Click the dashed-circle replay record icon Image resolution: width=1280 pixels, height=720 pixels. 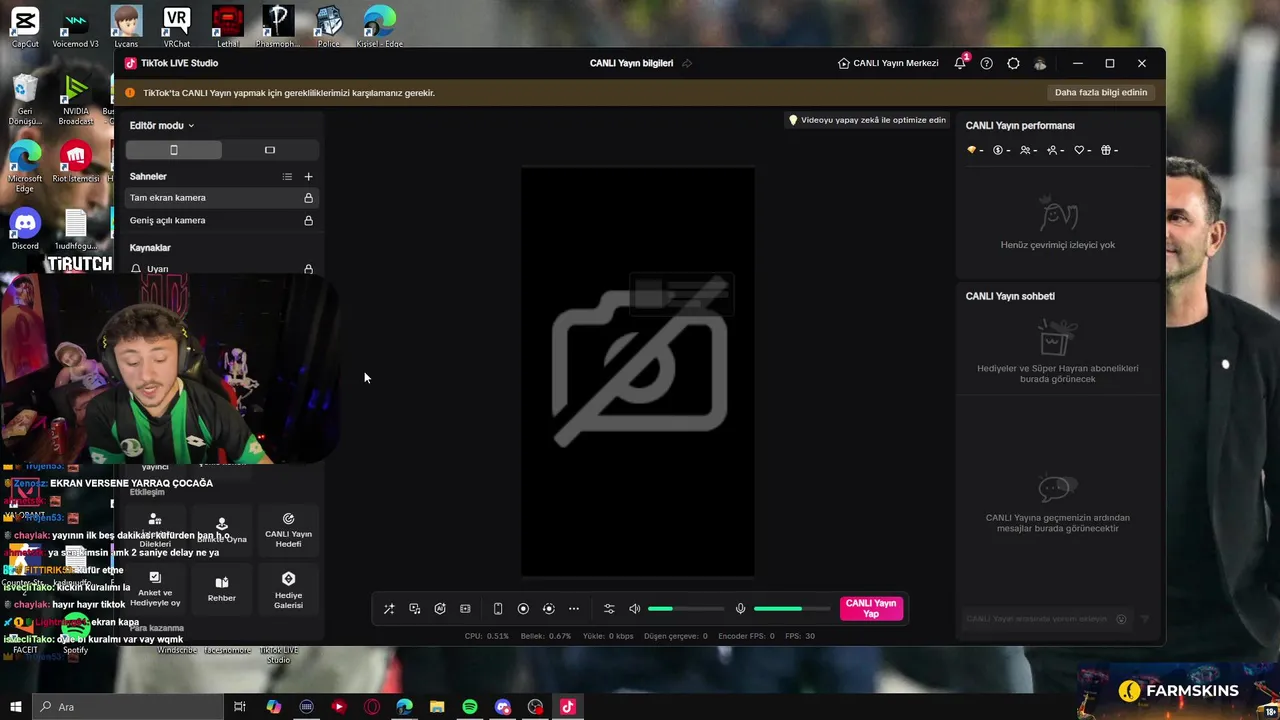(x=548, y=609)
